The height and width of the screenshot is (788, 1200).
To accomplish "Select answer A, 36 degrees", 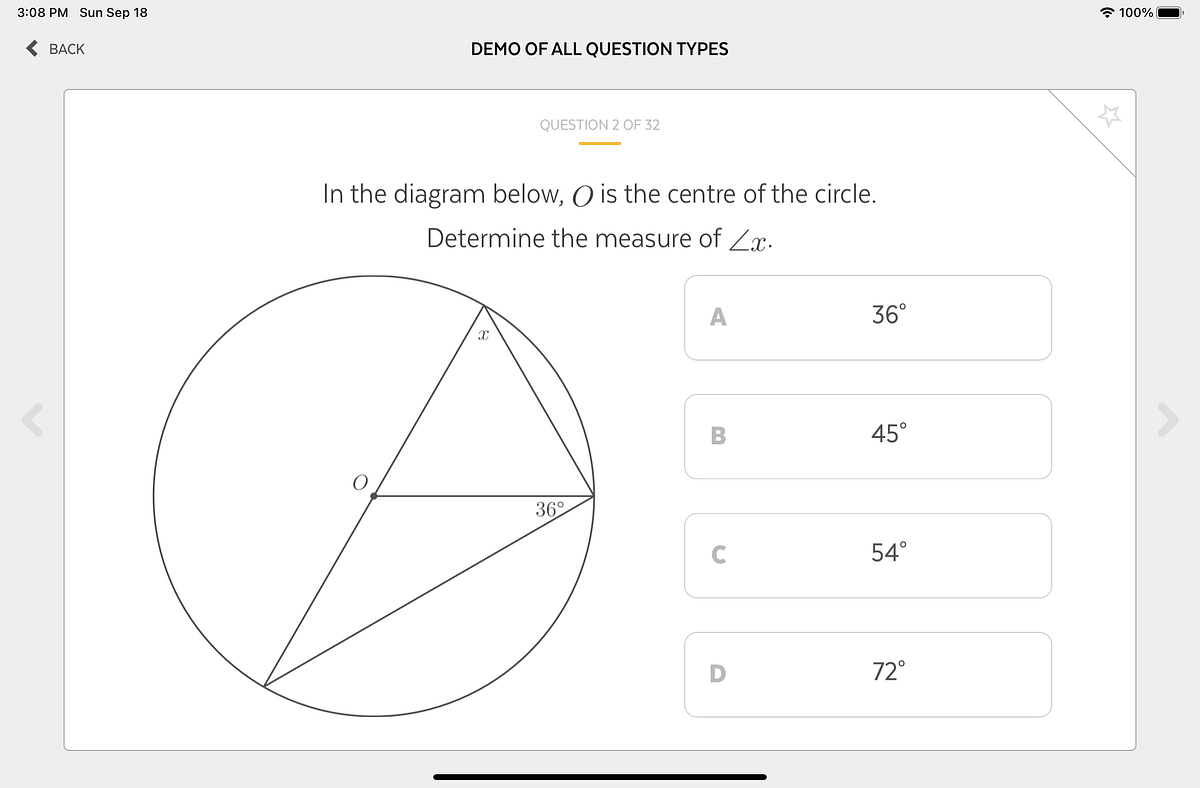I will (x=868, y=317).
